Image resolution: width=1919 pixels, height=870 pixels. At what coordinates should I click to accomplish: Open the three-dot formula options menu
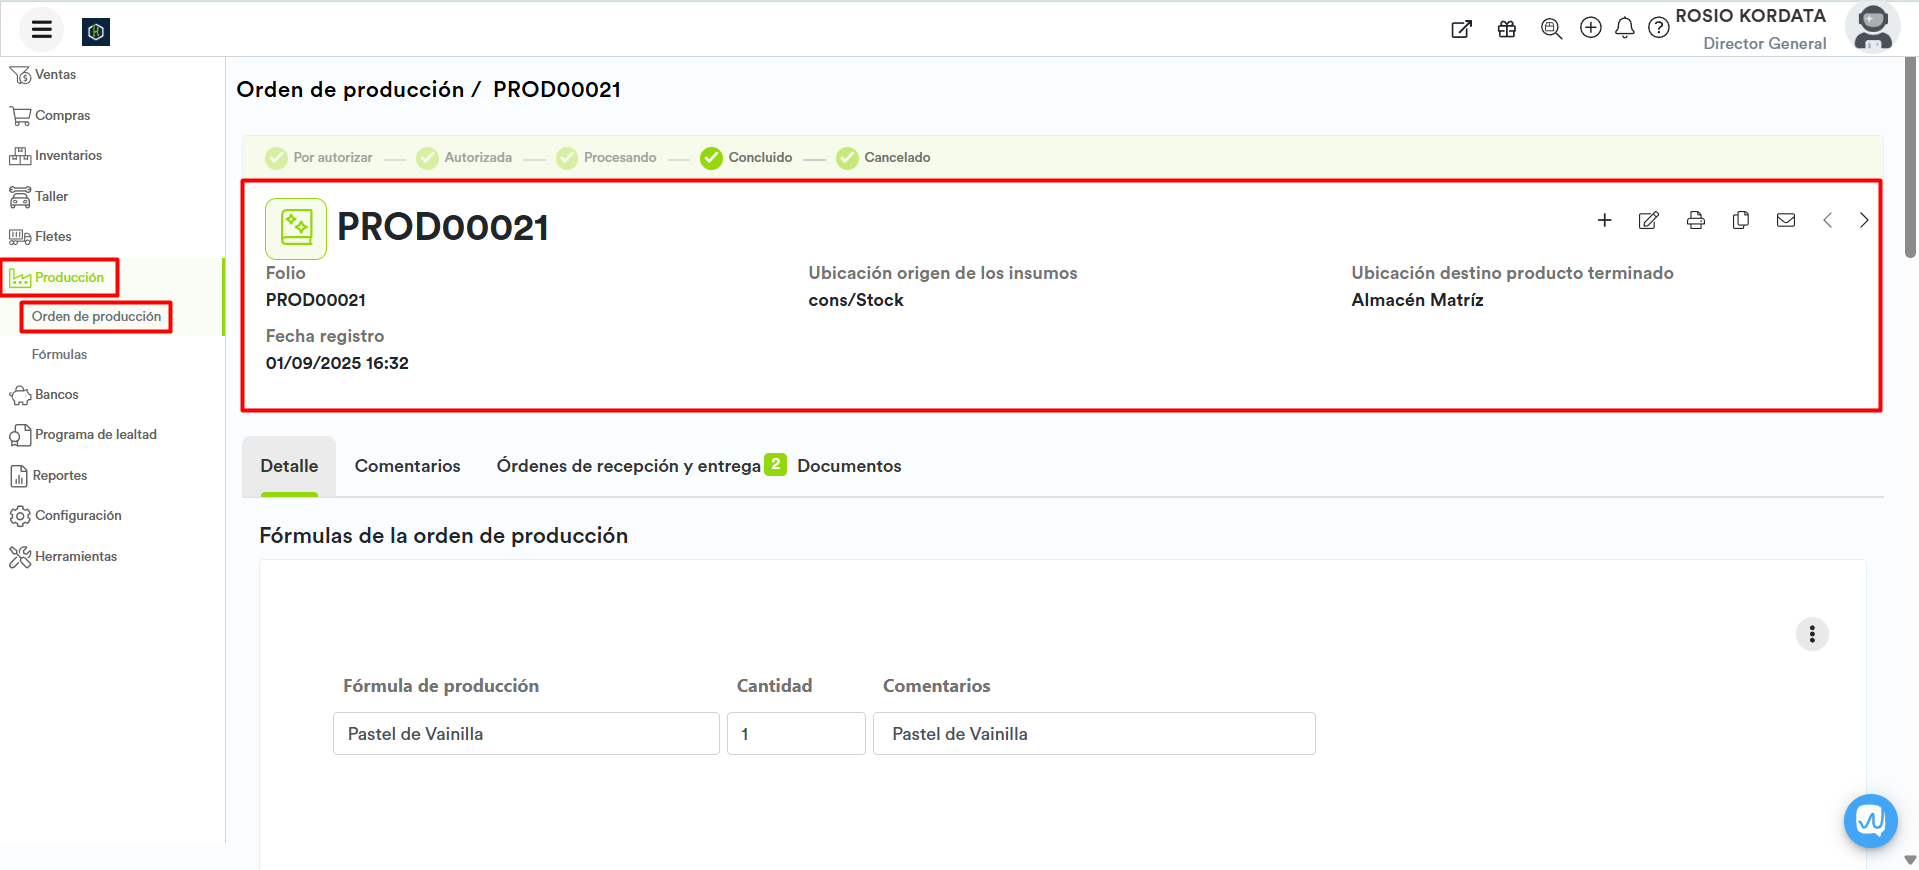[1811, 634]
